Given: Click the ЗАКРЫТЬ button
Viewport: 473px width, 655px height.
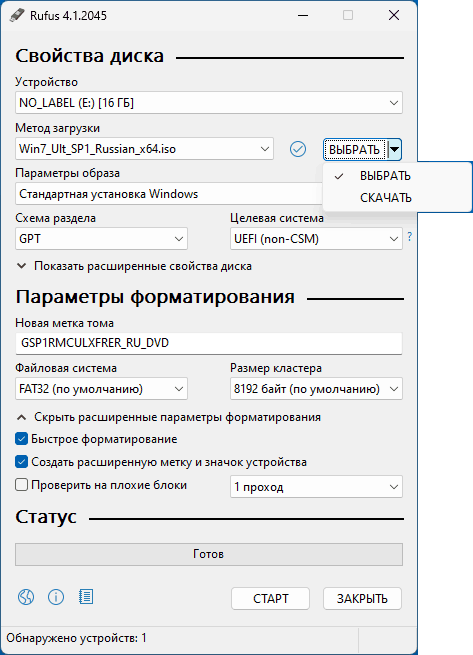Looking at the screenshot, I should coord(362,599).
